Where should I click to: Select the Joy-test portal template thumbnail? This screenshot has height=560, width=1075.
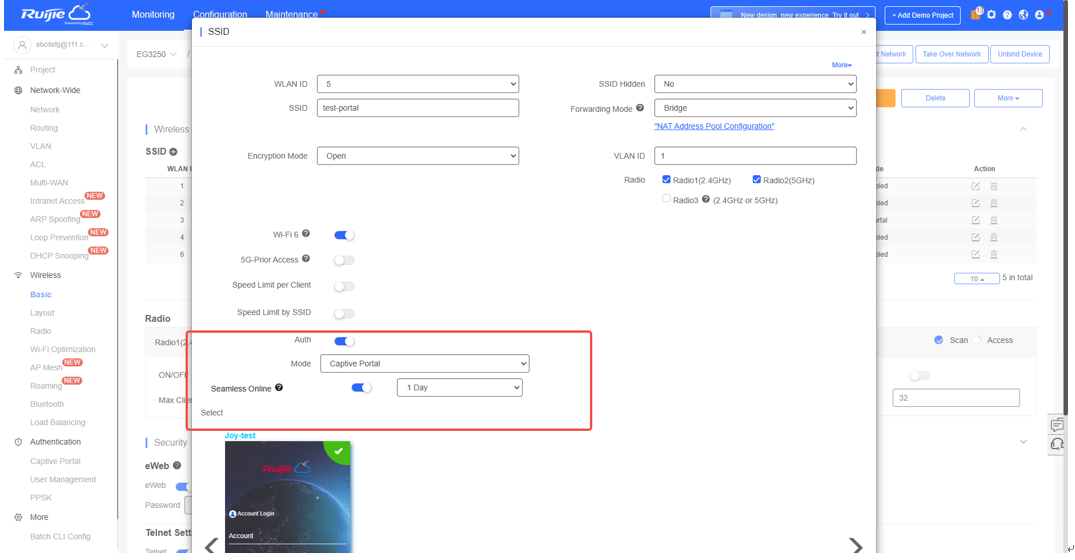(x=287, y=496)
